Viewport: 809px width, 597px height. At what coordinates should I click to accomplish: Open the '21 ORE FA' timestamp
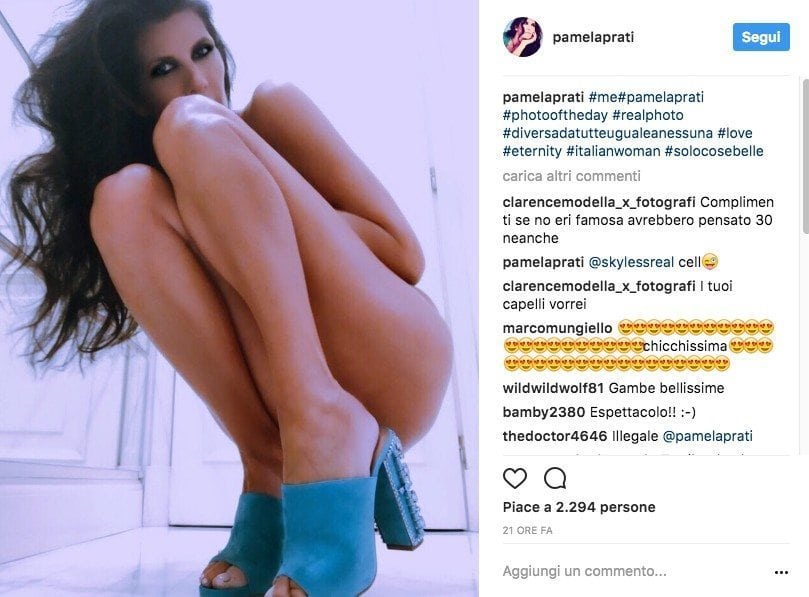[x=527, y=530]
